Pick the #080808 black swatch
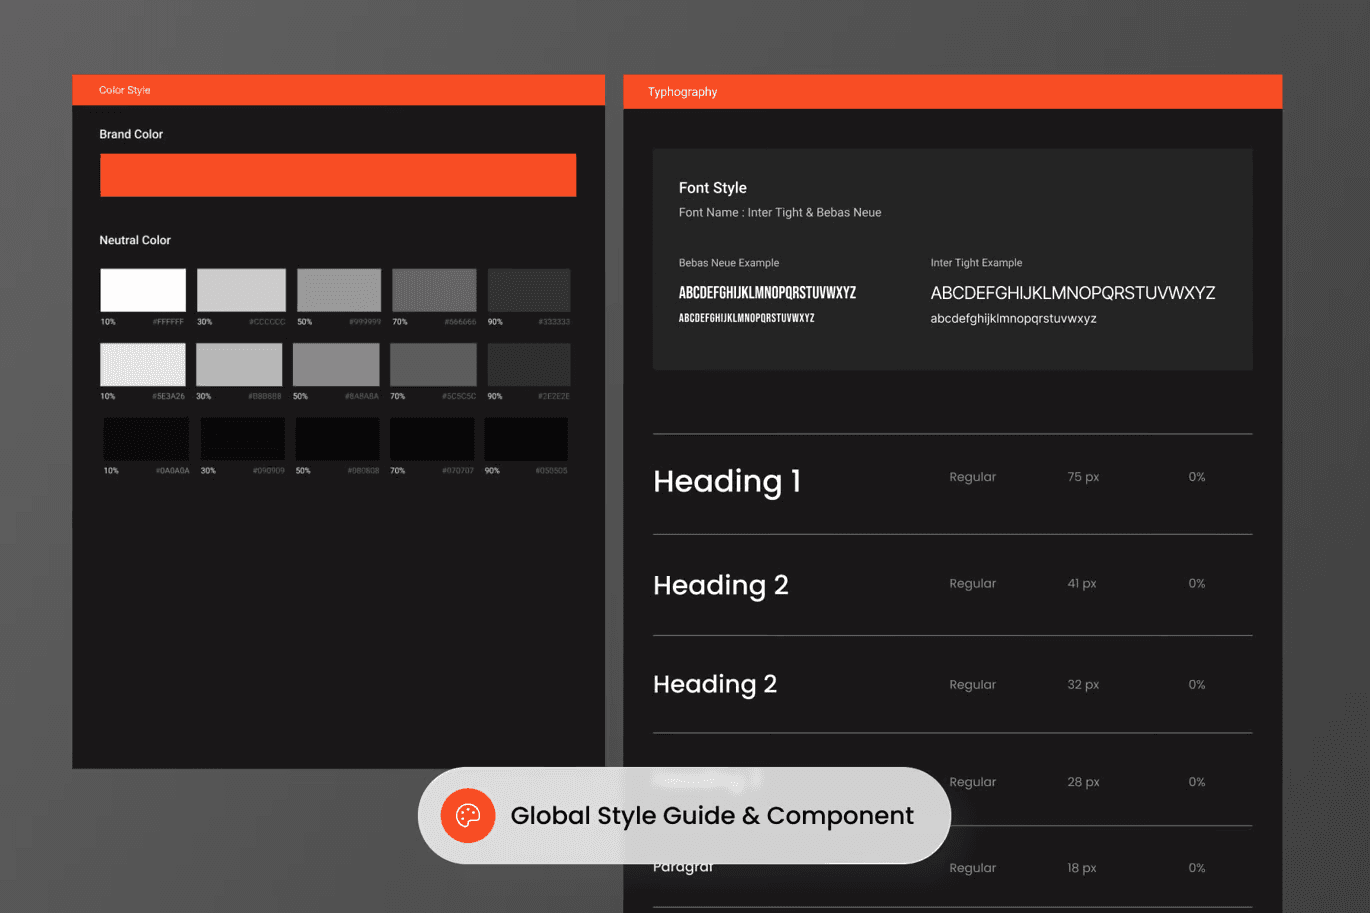1370x913 pixels. point(337,439)
